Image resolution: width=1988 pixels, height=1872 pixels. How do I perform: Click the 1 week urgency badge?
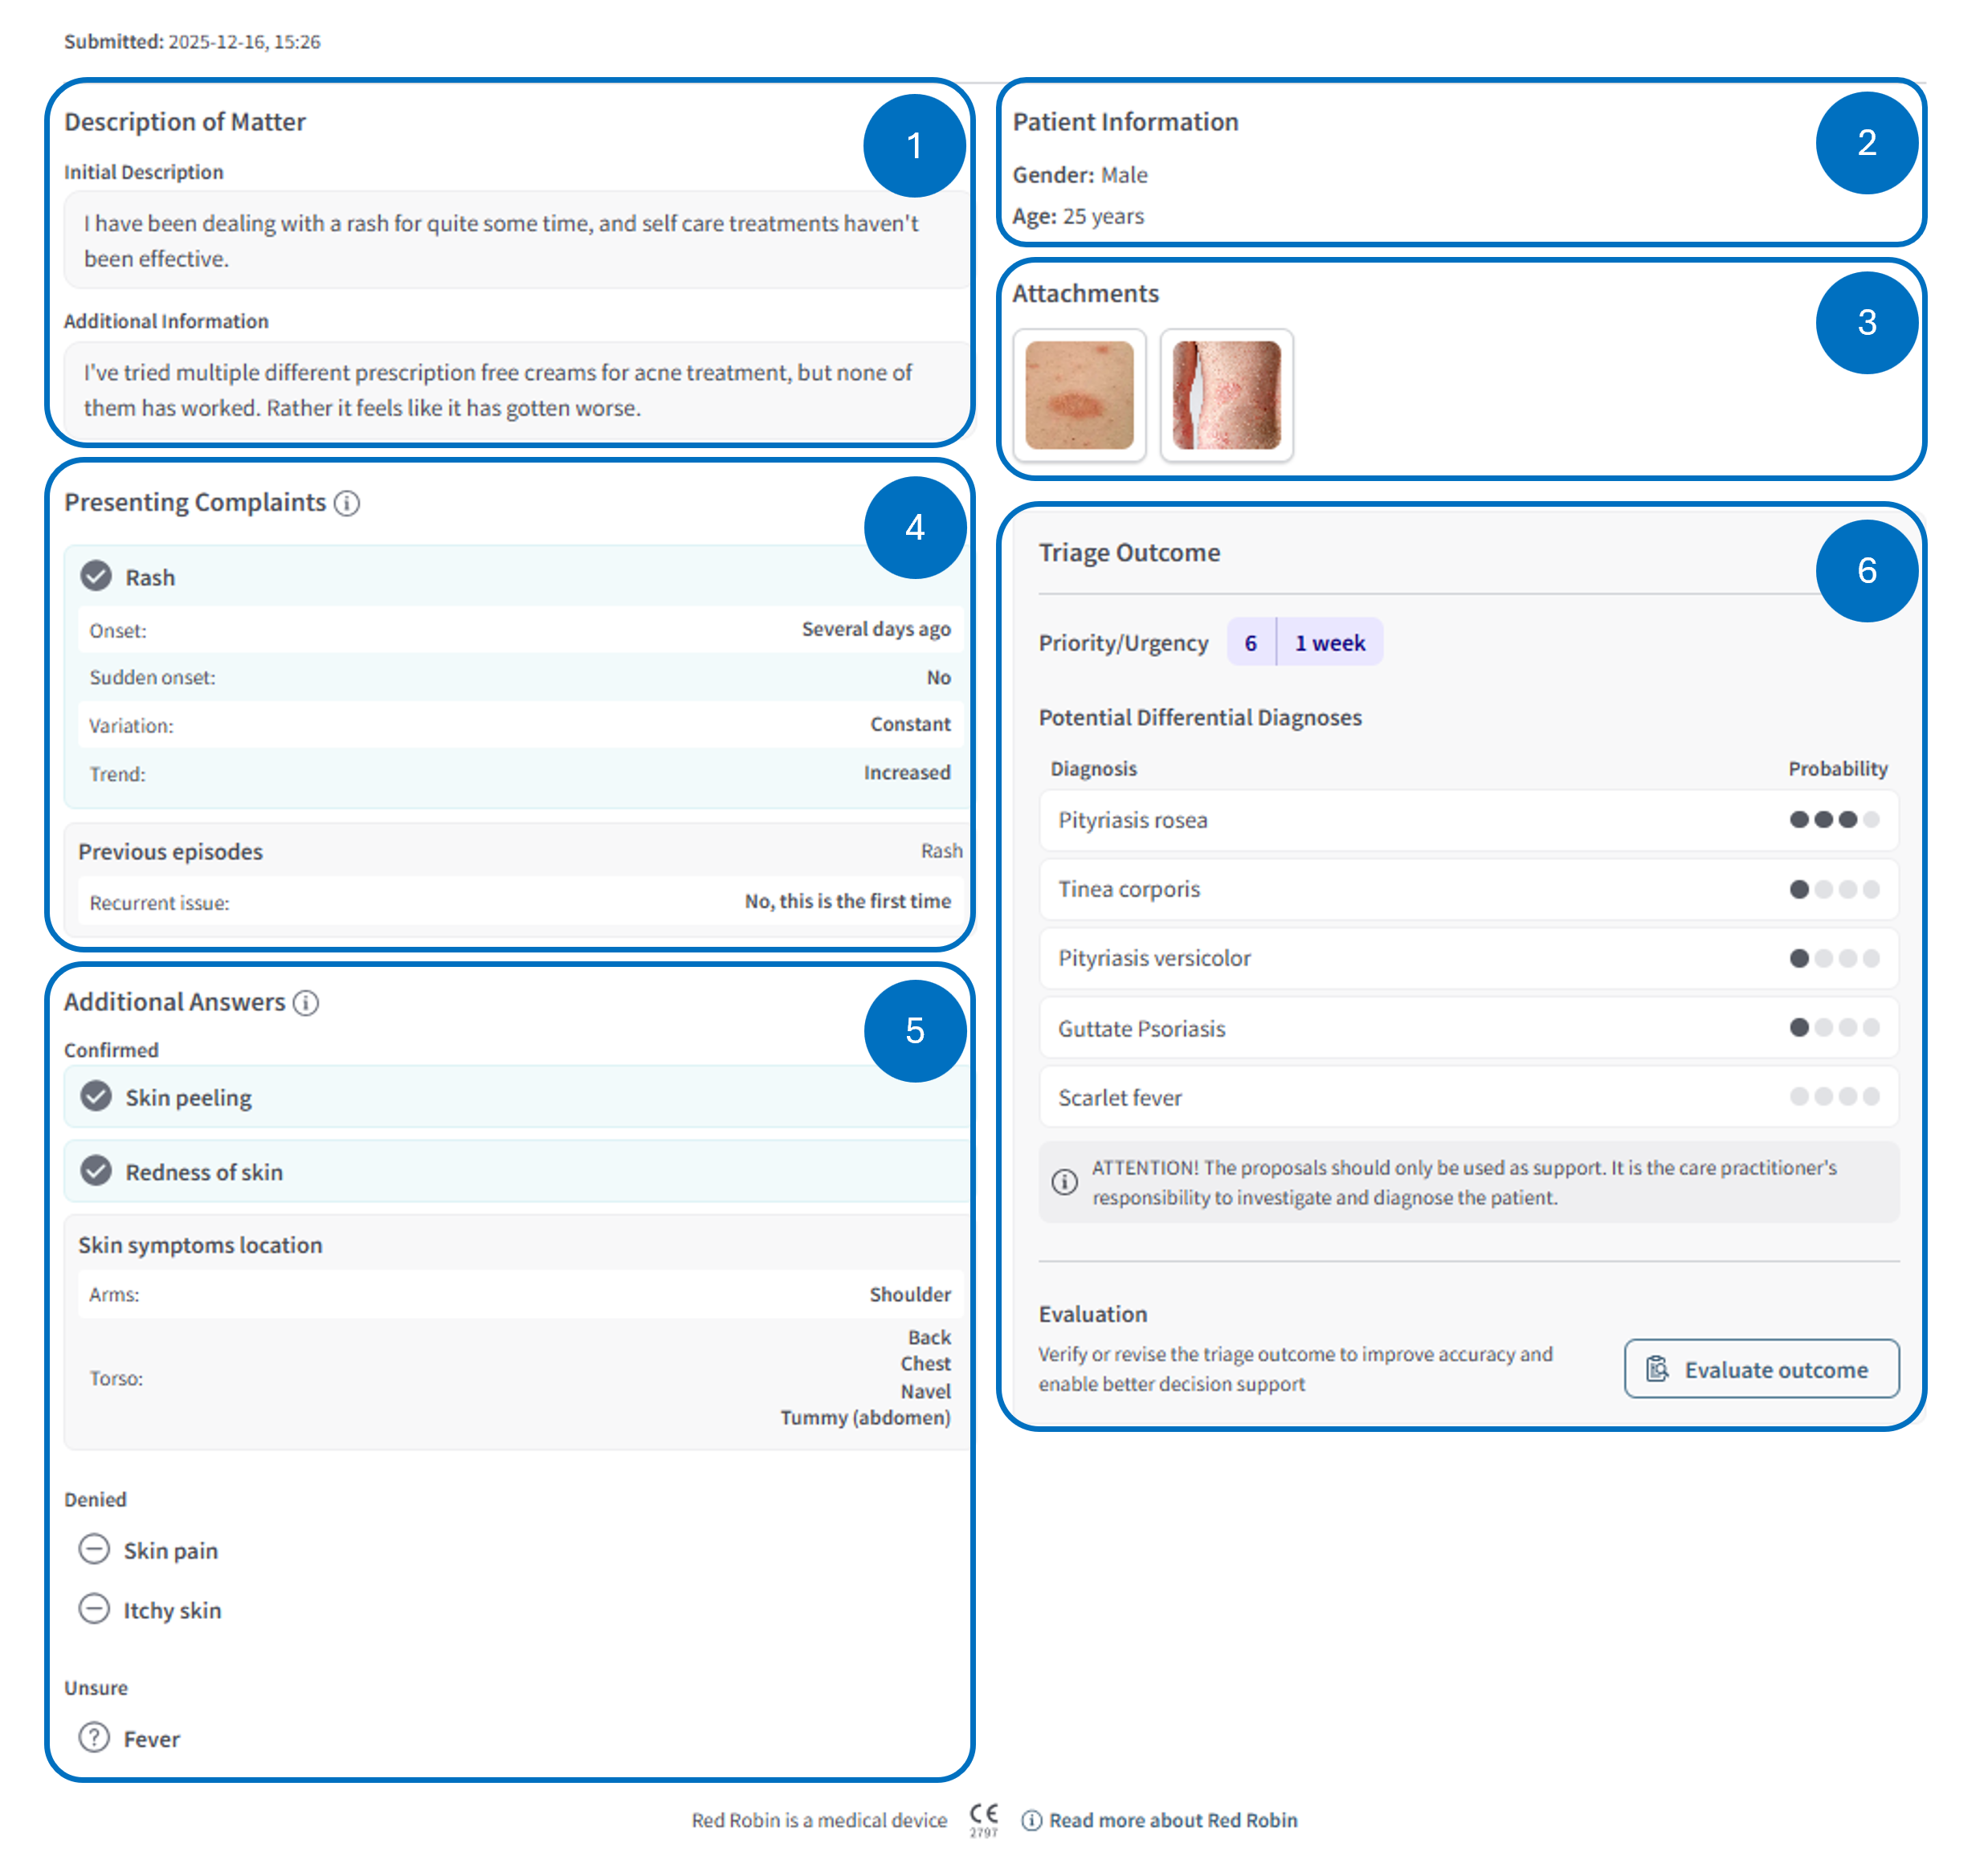click(1329, 643)
